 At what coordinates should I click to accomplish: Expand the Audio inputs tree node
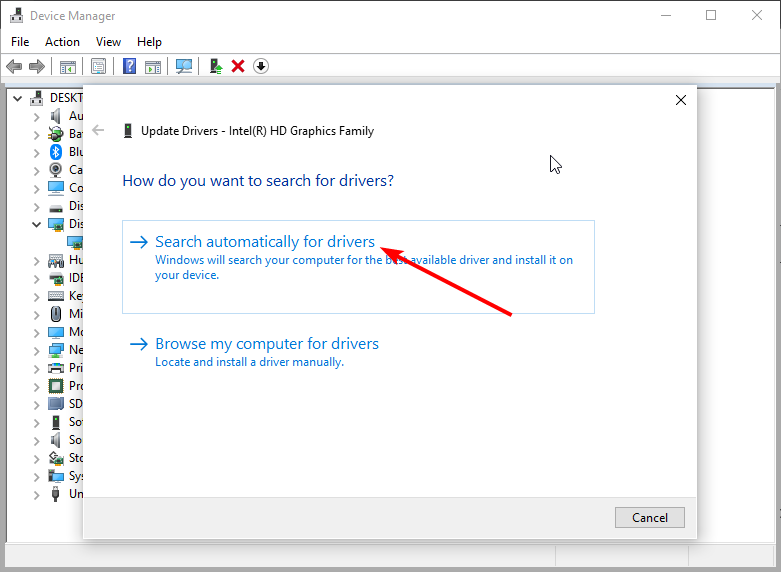(x=36, y=117)
